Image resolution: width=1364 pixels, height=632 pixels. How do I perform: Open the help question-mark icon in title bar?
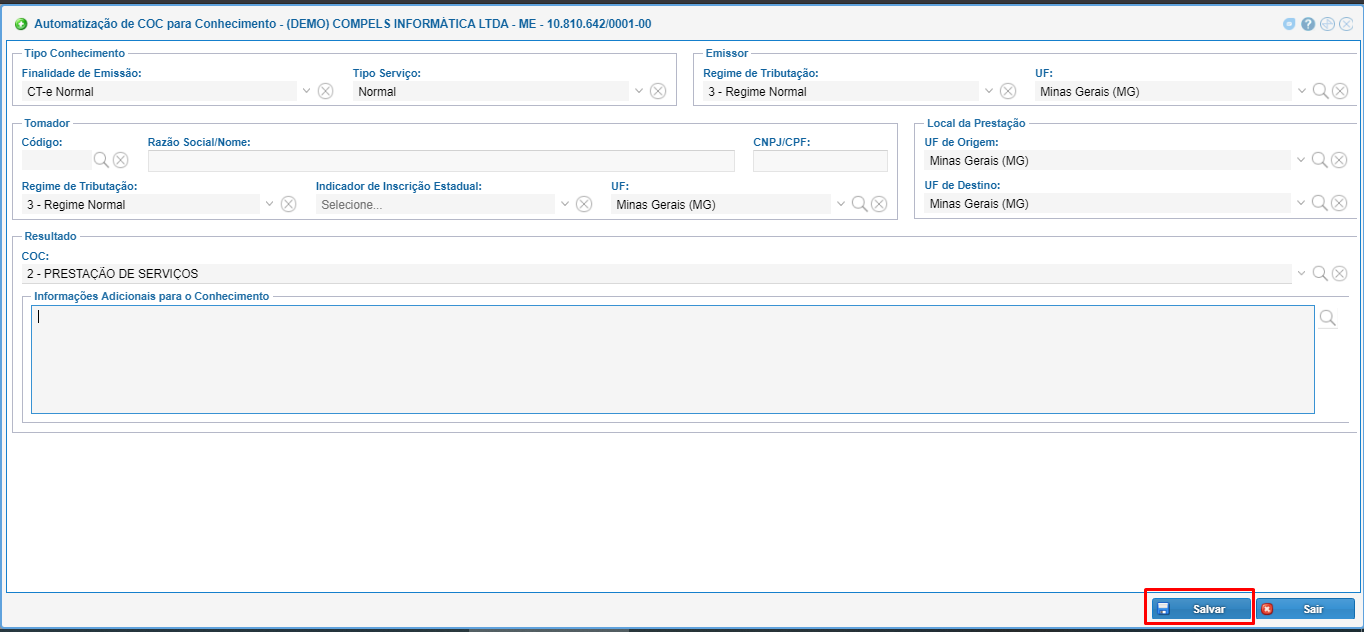click(1308, 24)
